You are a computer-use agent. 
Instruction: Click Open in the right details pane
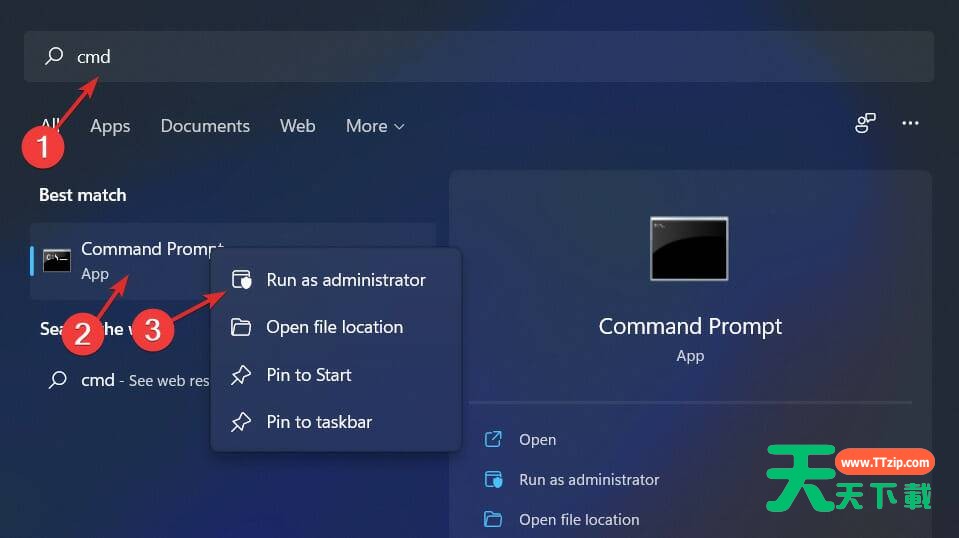click(x=537, y=440)
